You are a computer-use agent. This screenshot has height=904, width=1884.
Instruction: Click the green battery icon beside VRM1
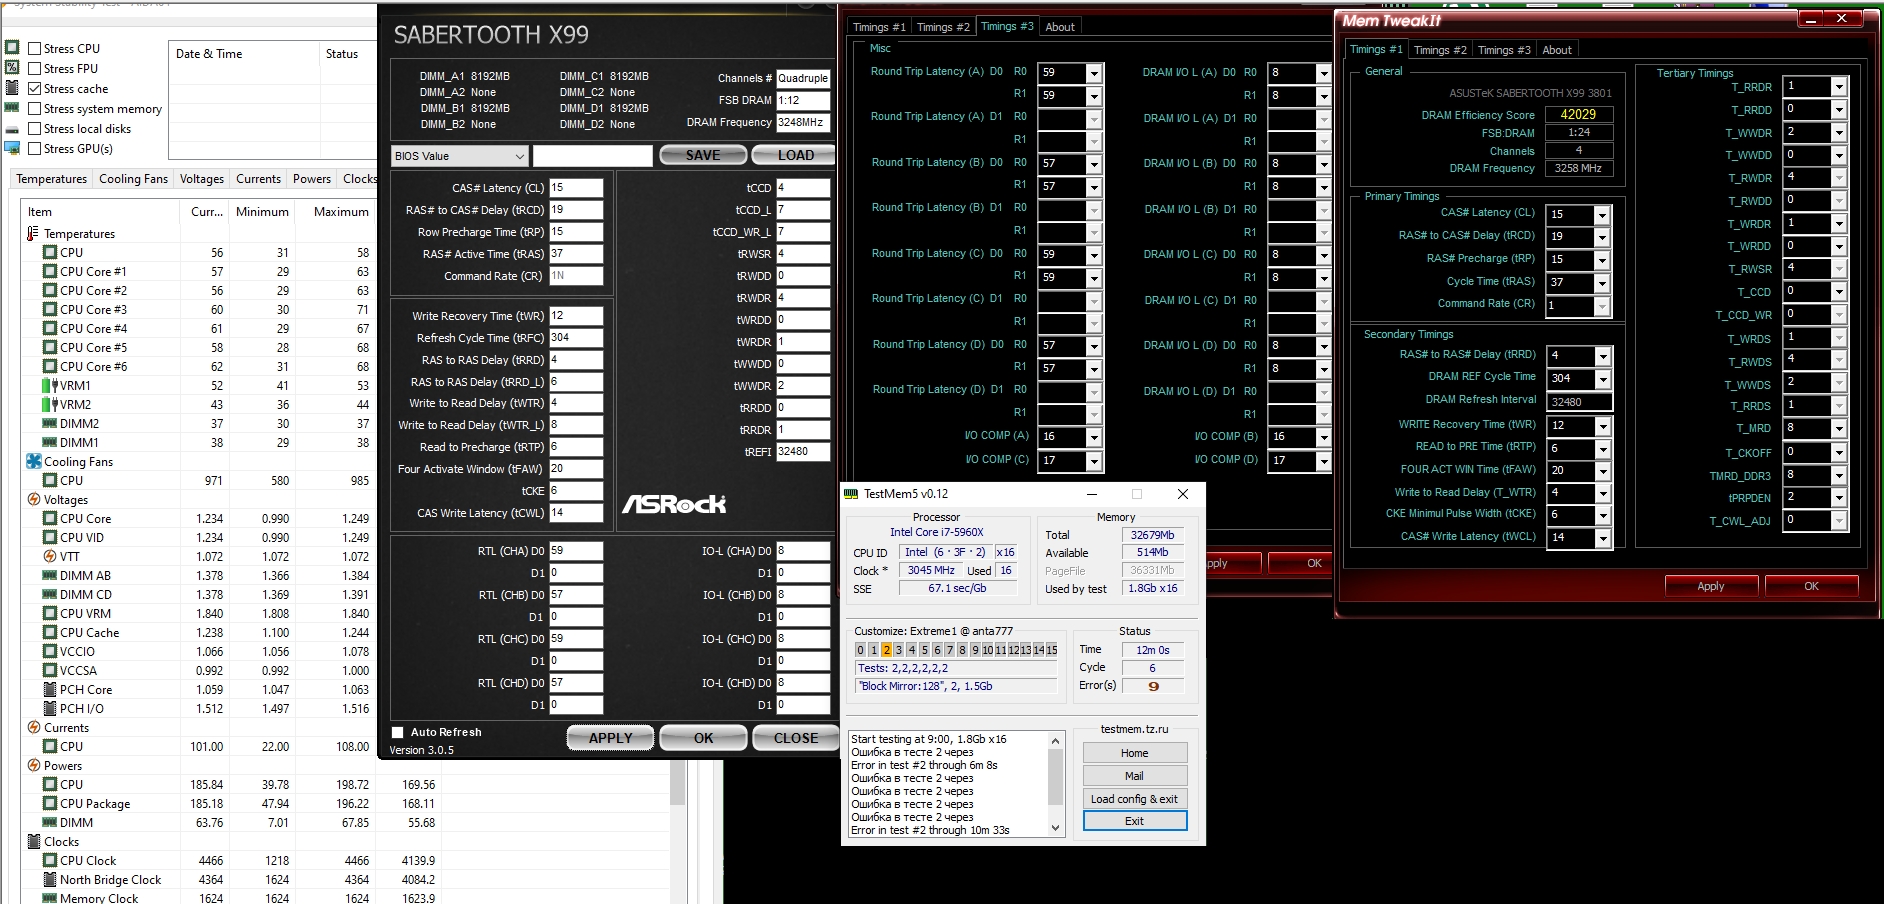point(50,385)
